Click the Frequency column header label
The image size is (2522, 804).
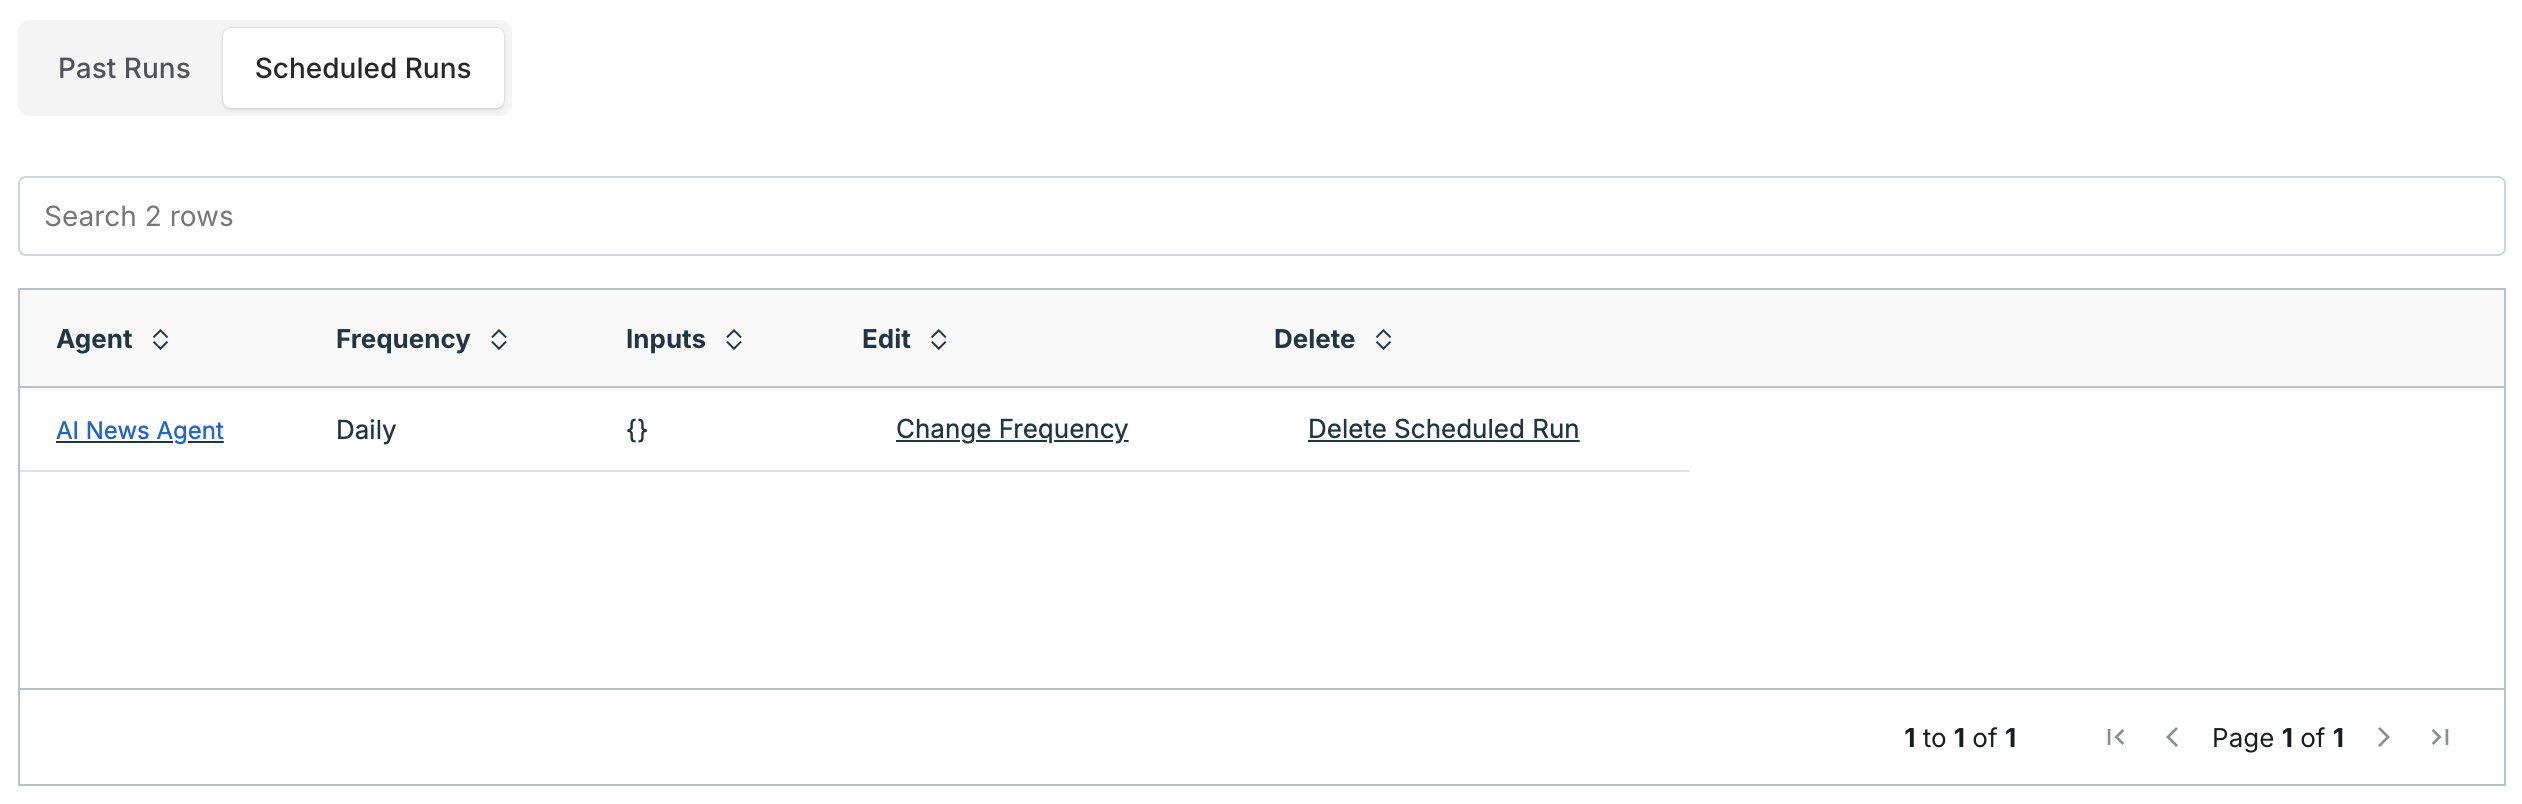403,340
